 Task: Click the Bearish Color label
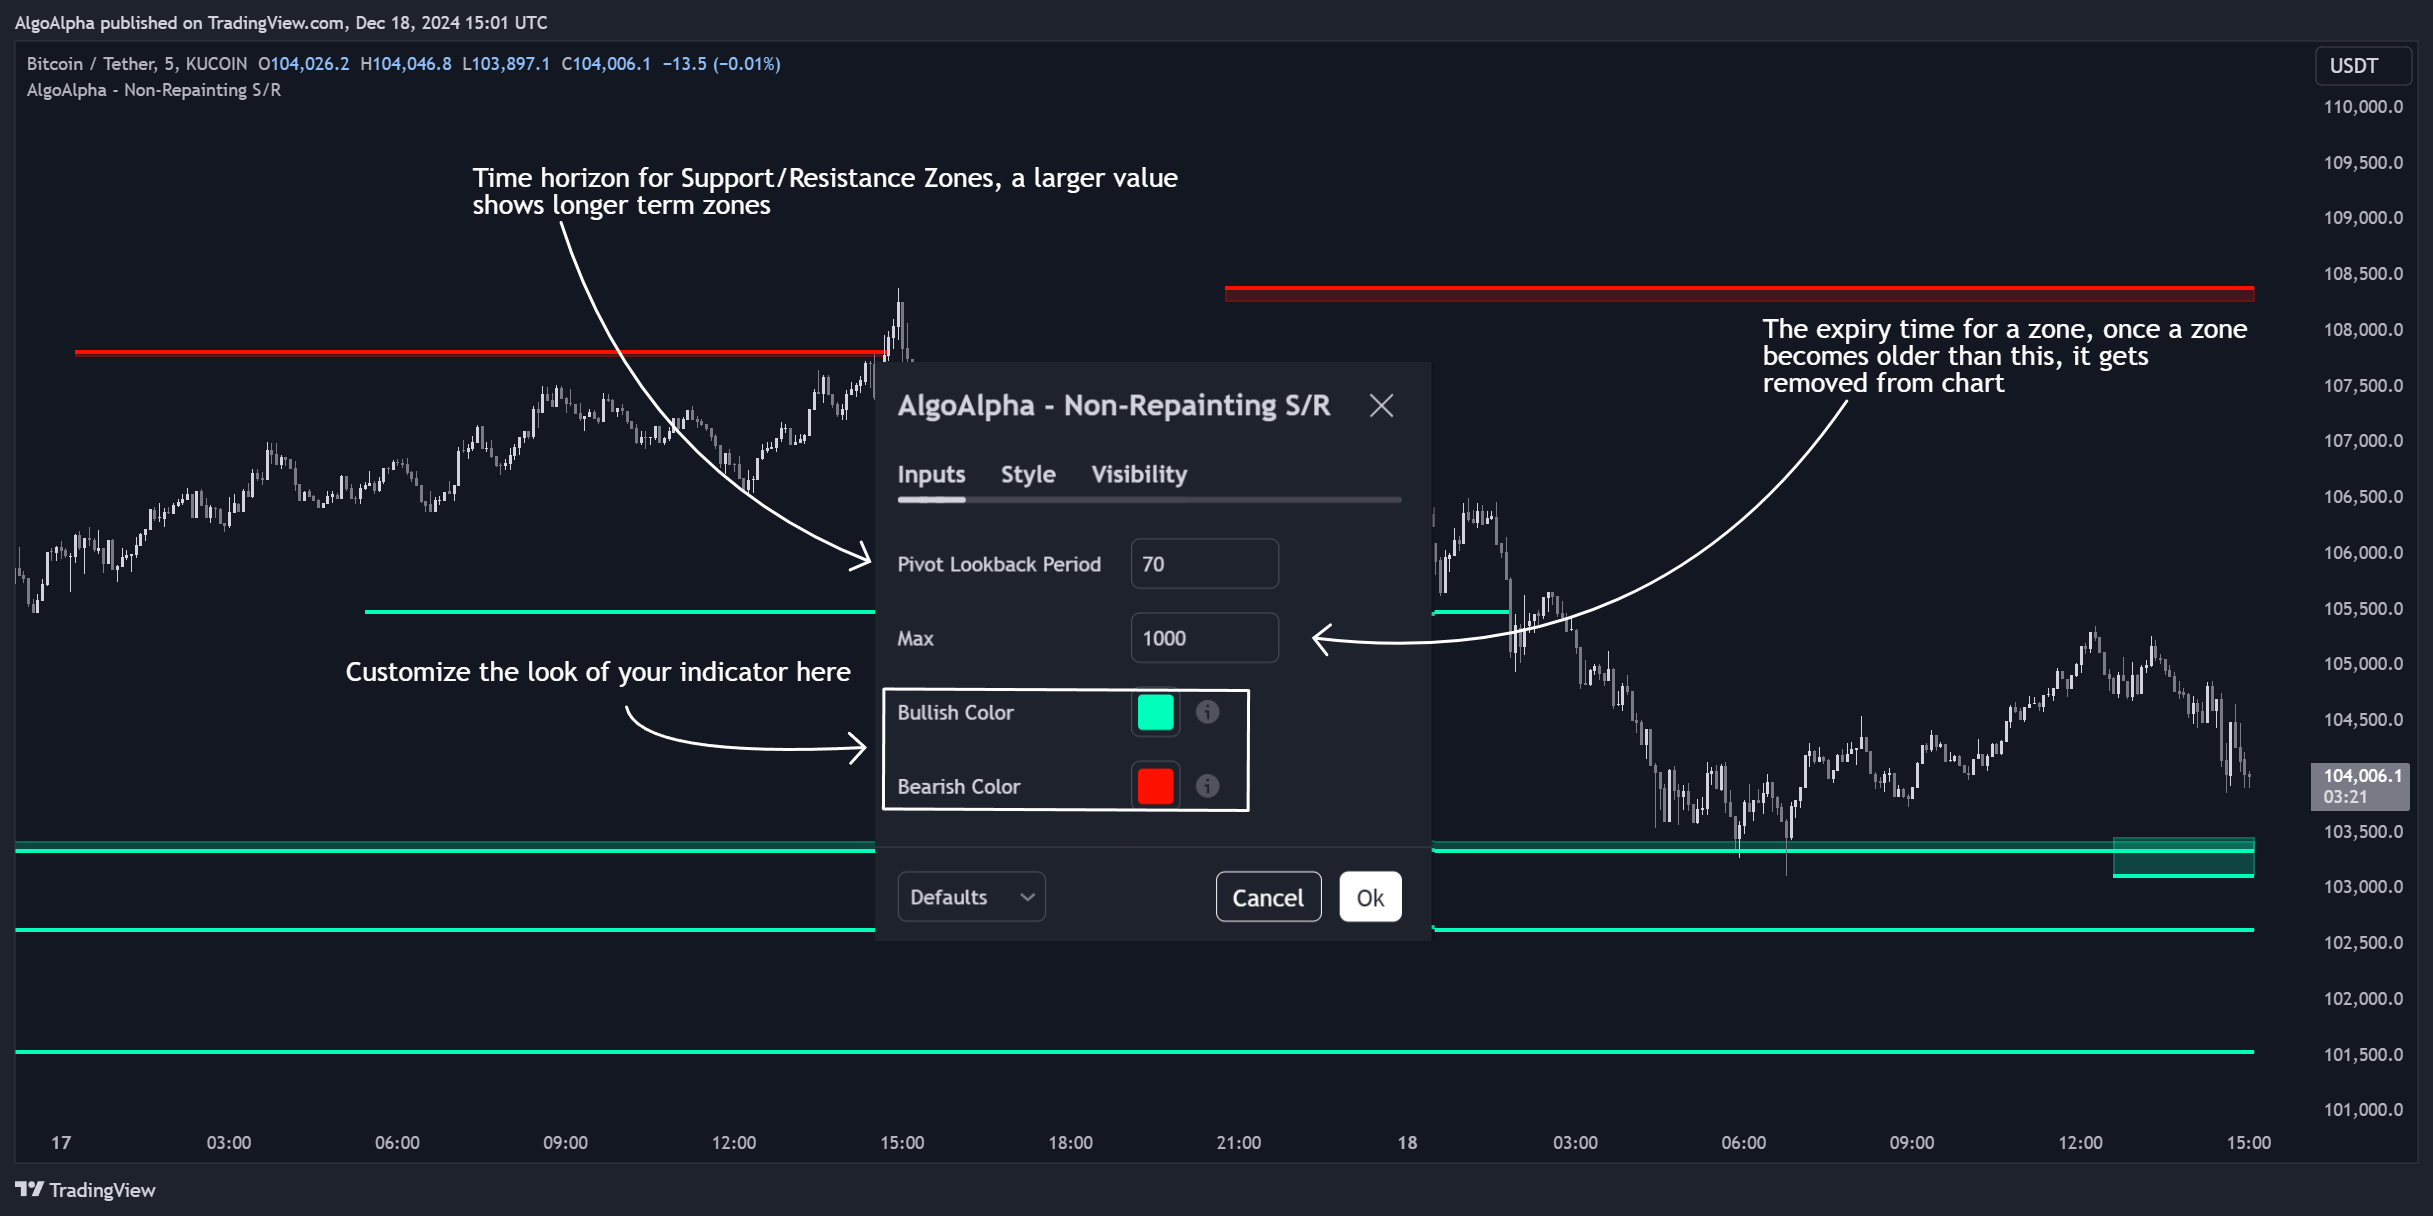pyautogui.click(x=958, y=786)
